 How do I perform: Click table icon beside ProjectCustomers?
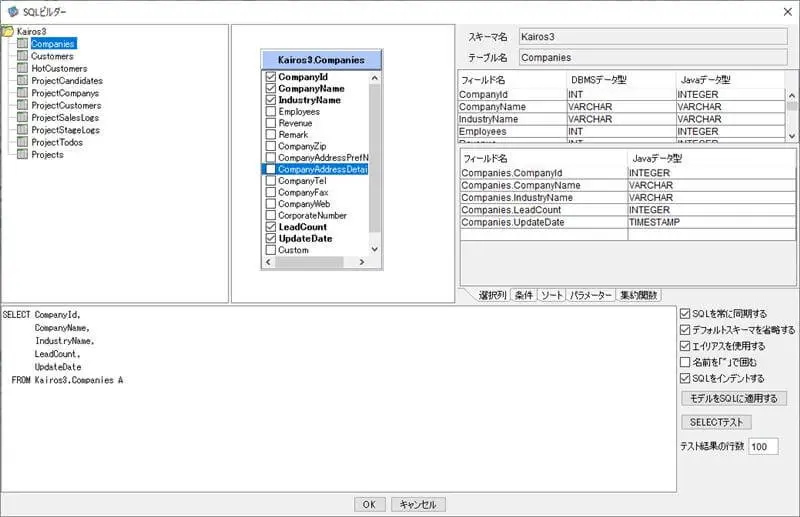click(22, 105)
